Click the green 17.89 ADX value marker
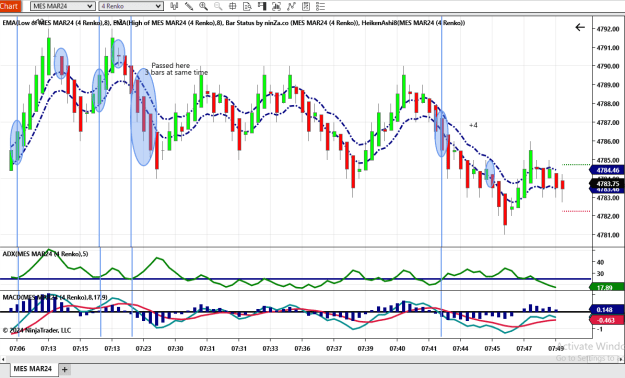Viewport: 625px width, 378px height. pos(607,287)
